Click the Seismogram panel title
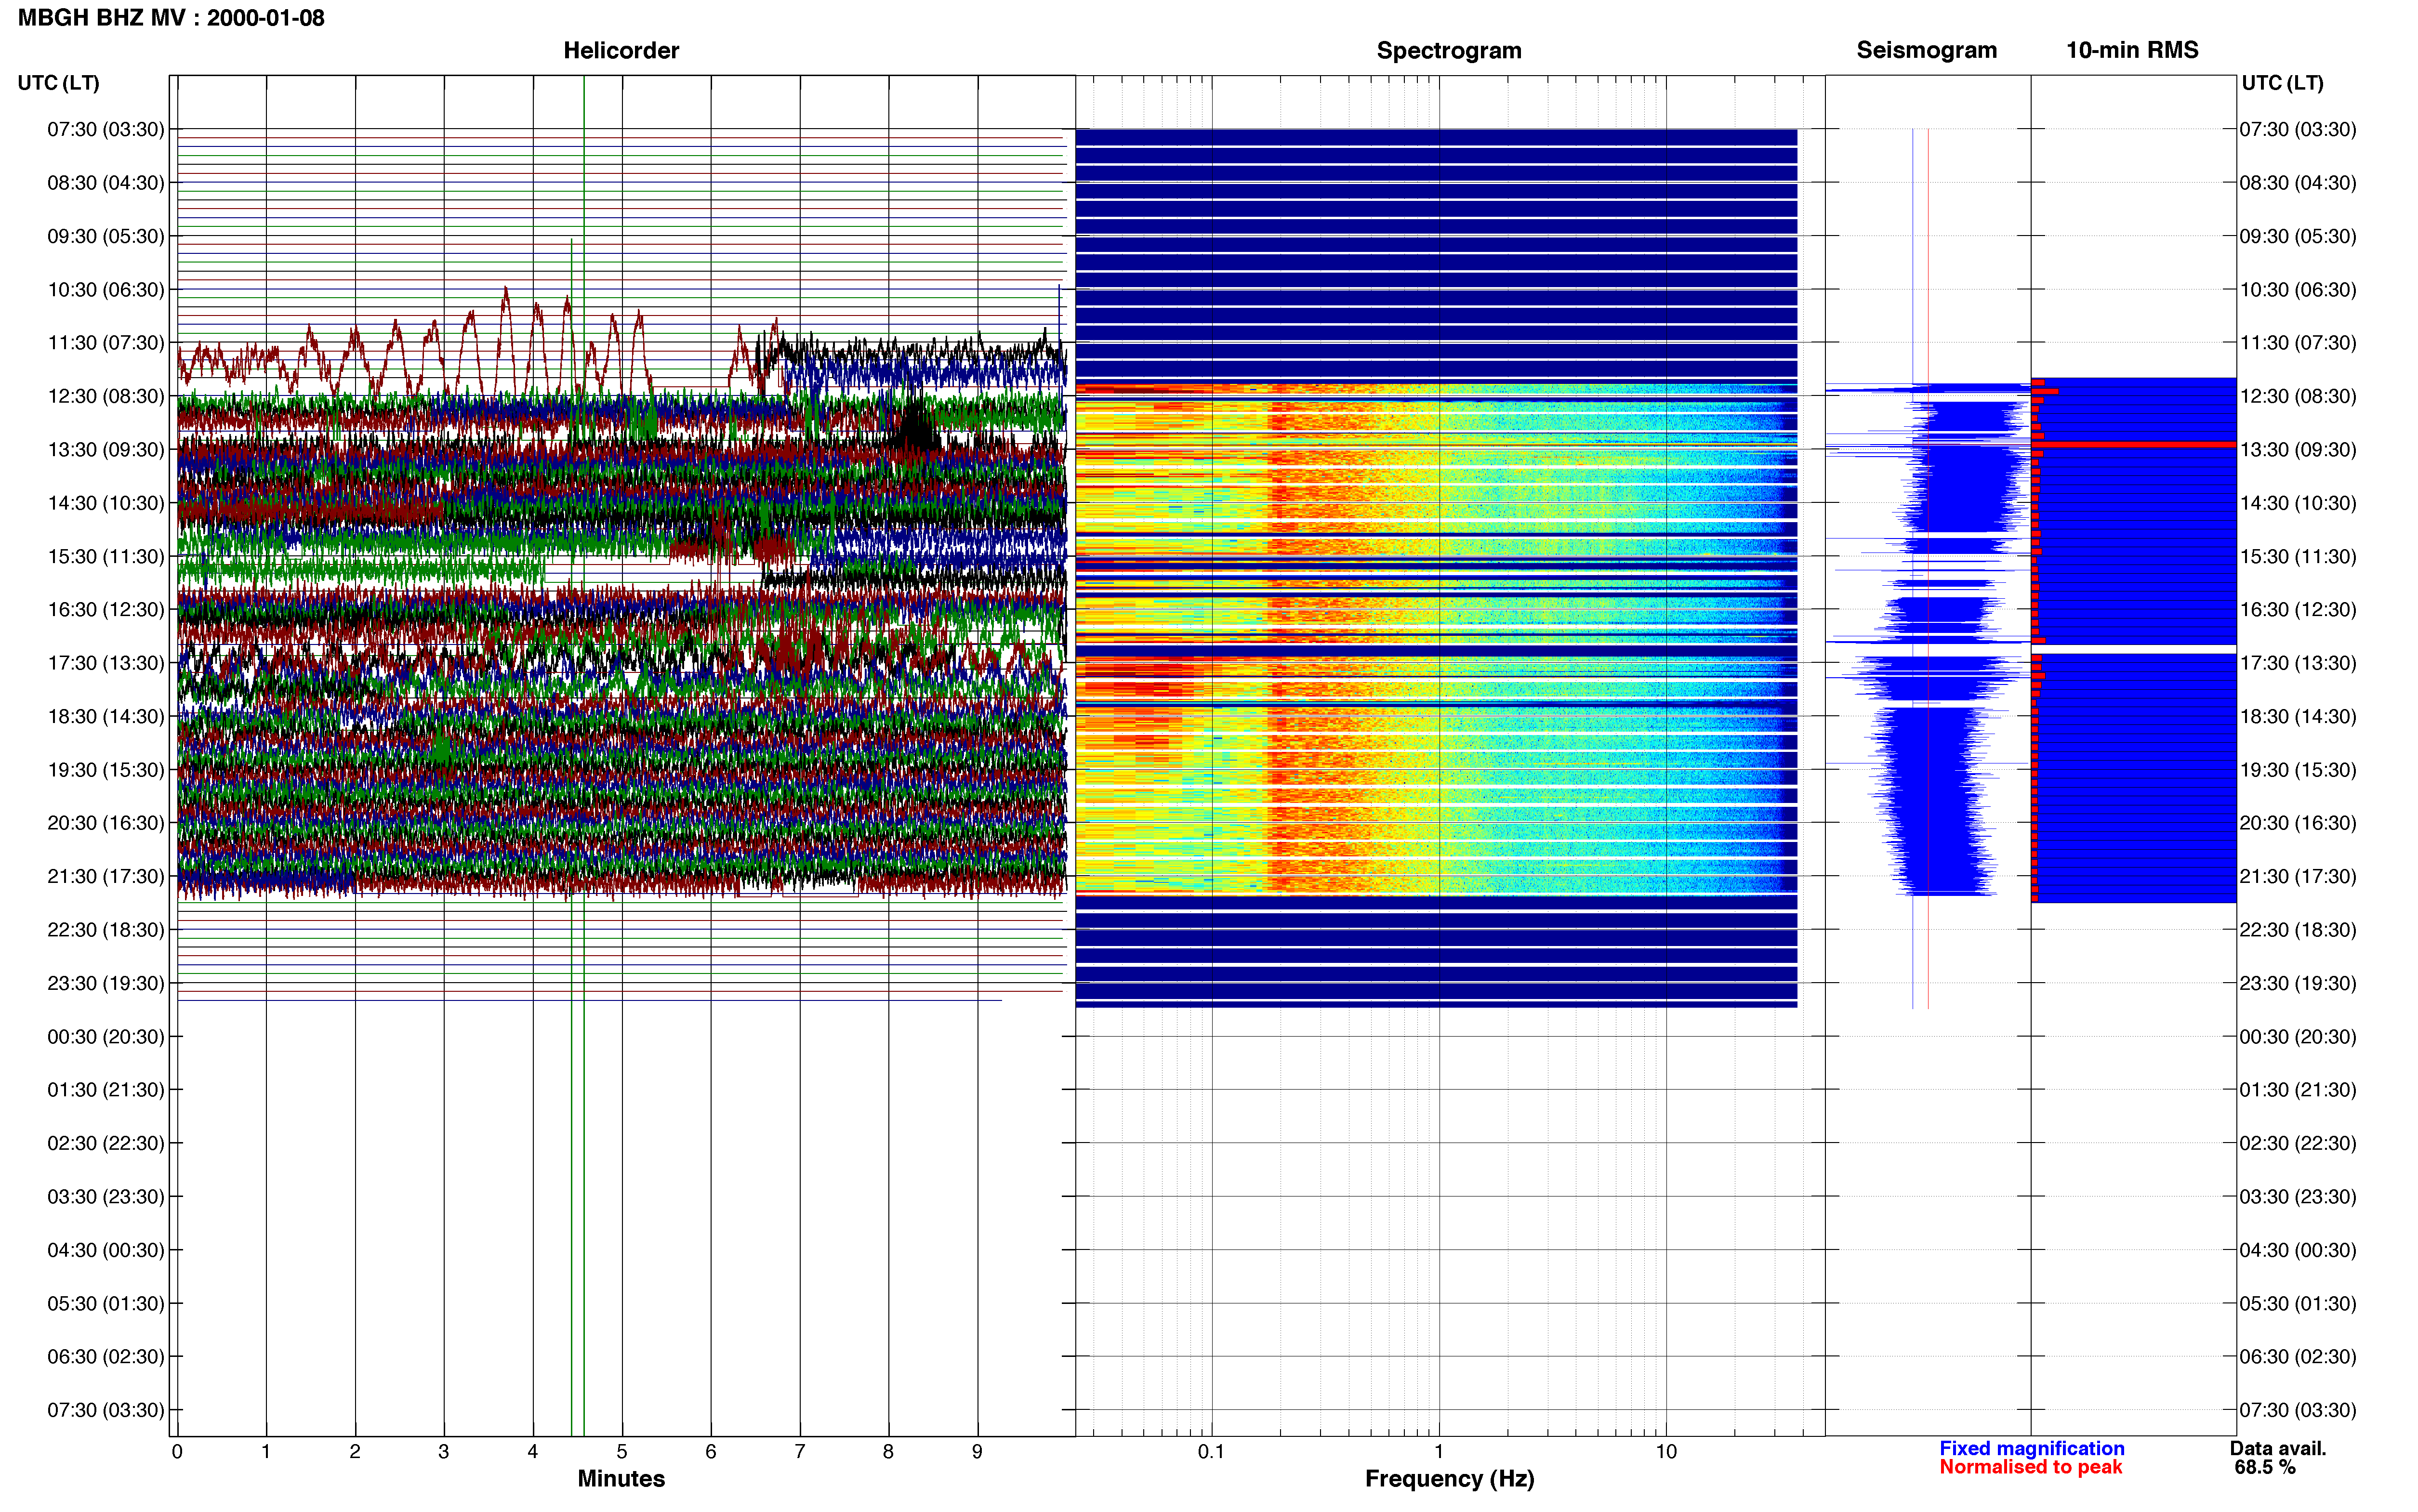Image resolution: width=2418 pixels, height=1512 pixels. point(1926,50)
